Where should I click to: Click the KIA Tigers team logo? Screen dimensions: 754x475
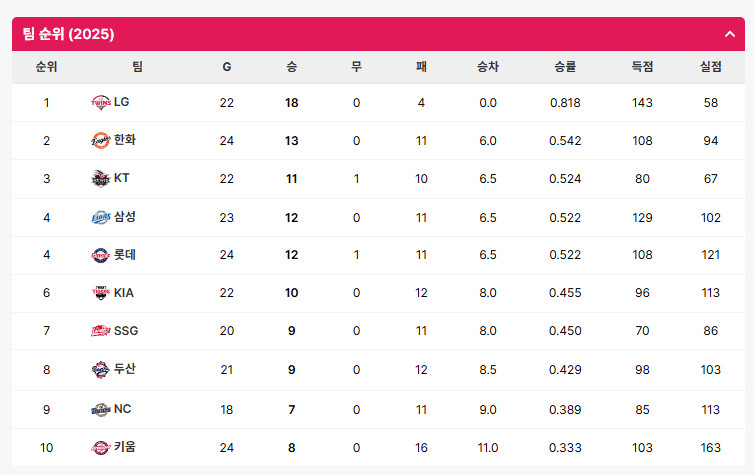click(x=101, y=293)
